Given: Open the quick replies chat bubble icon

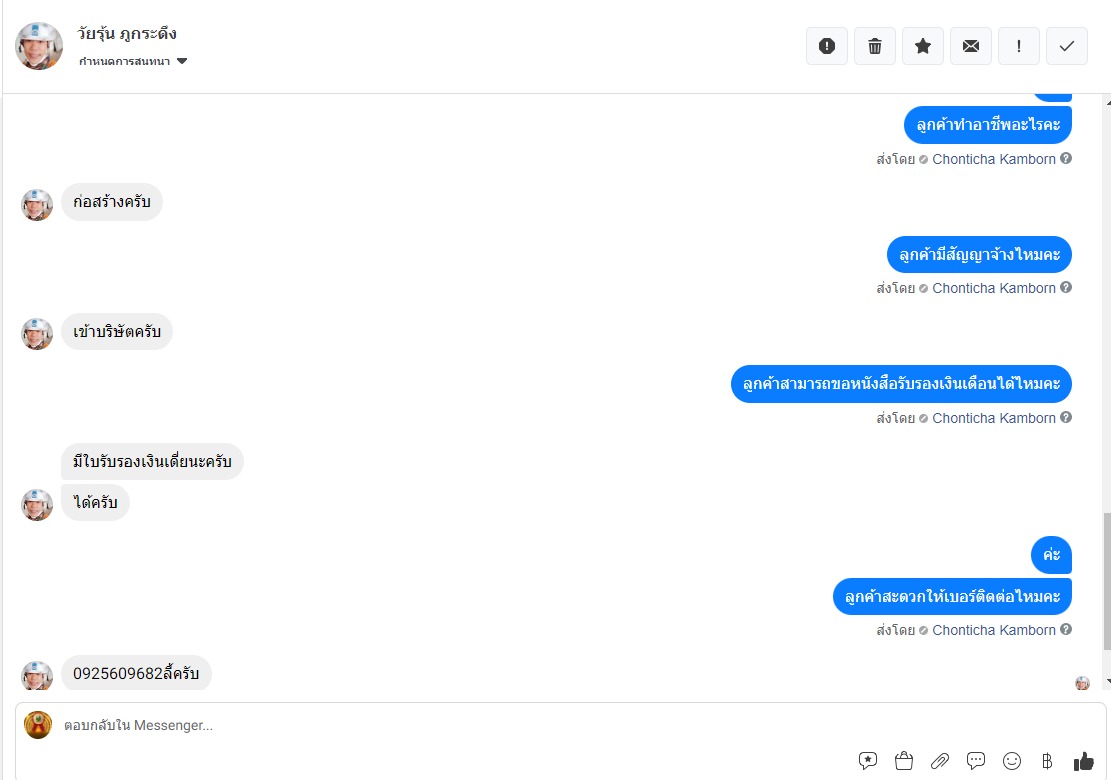Looking at the screenshot, I should click(x=976, y=761).
